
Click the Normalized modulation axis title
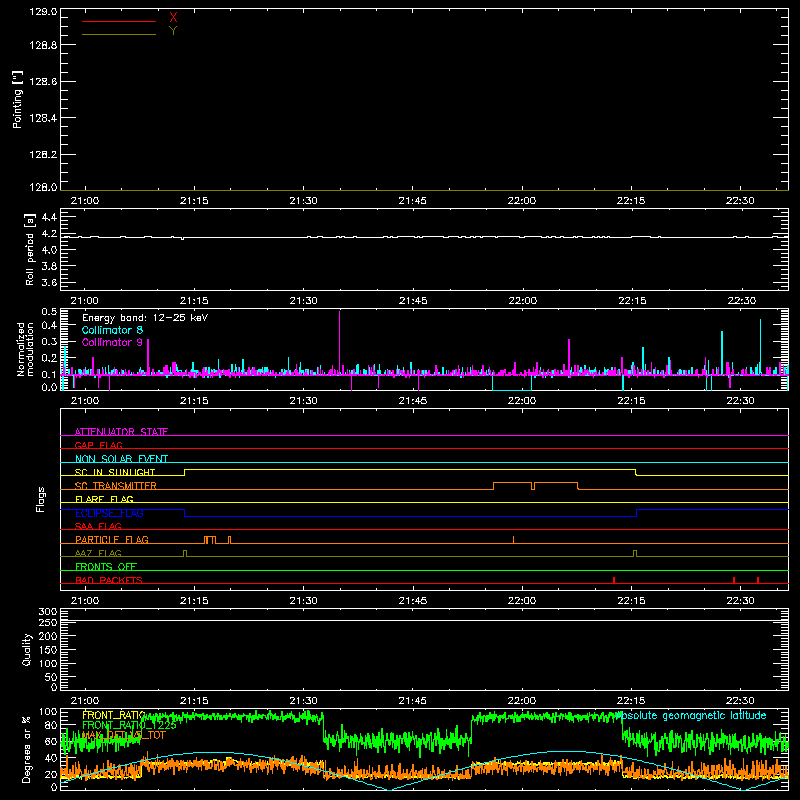pyautogui.click(x=25, y=349)
